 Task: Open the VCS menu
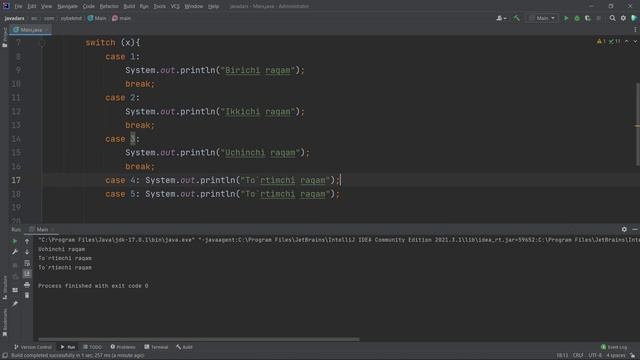click(175, 7)
